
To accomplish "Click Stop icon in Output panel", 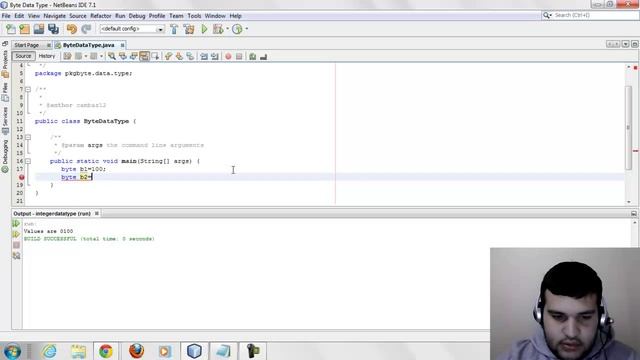I will 16,245.
